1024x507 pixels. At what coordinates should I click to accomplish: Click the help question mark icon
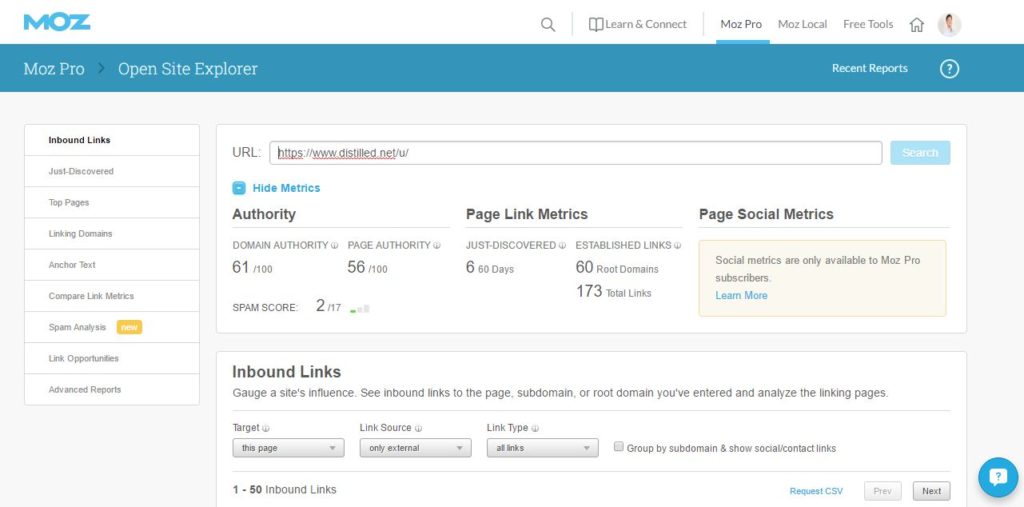coord(949,69)
